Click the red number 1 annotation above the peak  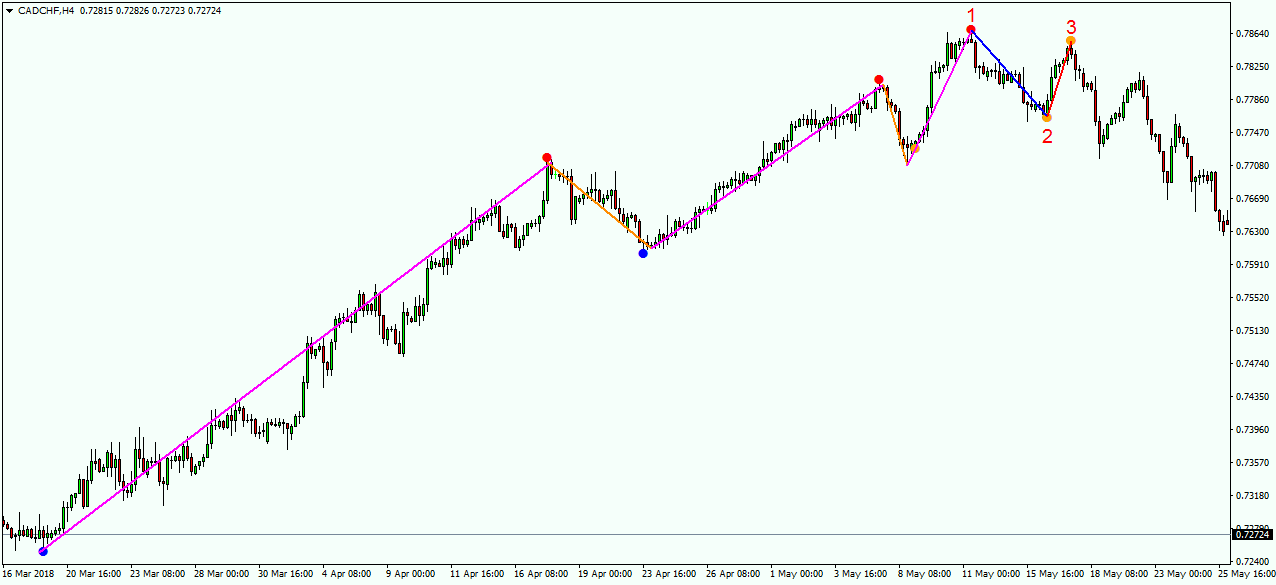tap(969, 15)
